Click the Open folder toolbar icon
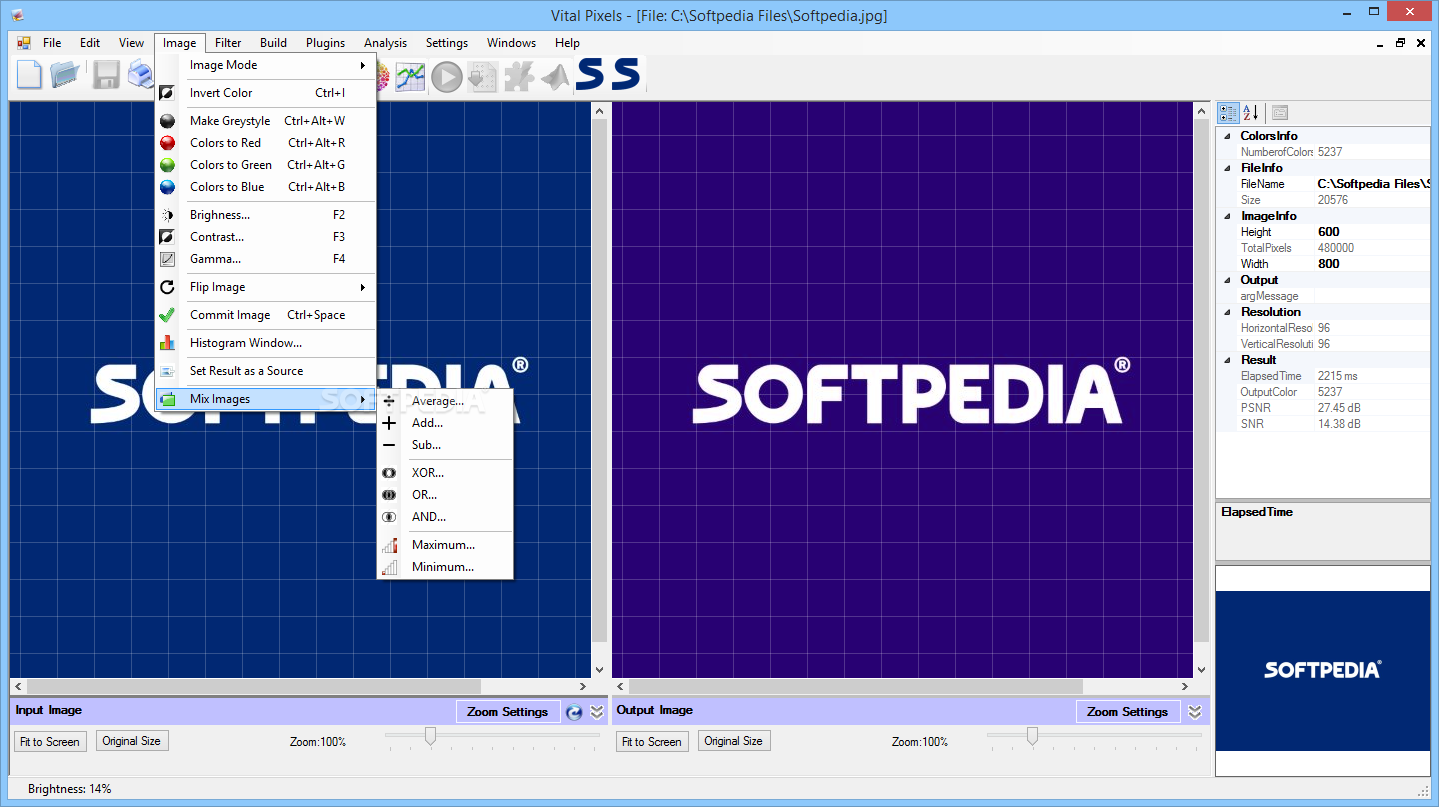The width and height of the screenshot is (1439, 807). [65, 75]
